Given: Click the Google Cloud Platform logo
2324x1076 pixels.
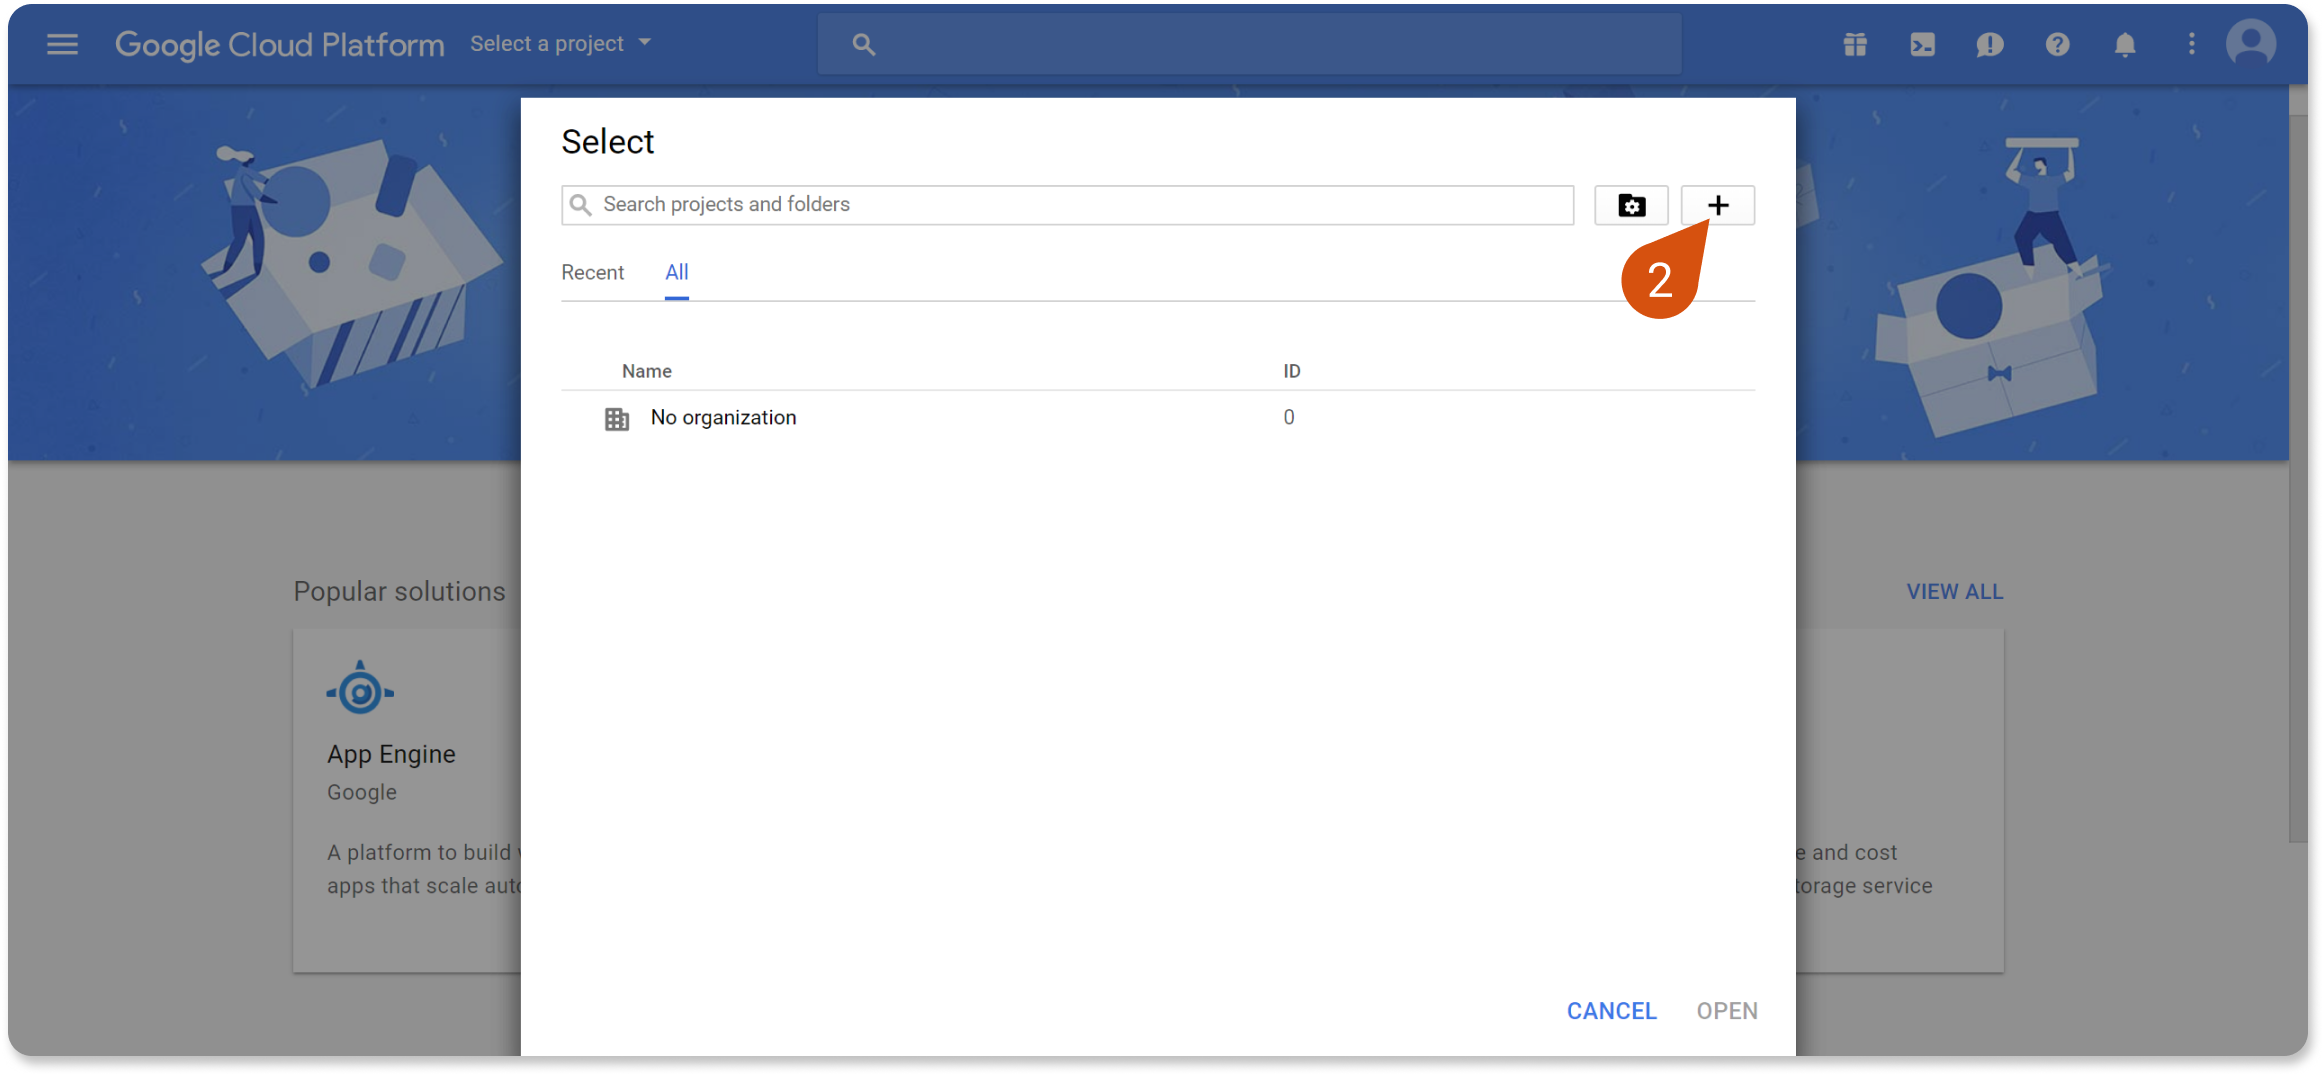Looking at the screenshot, I should coord(279,44).
